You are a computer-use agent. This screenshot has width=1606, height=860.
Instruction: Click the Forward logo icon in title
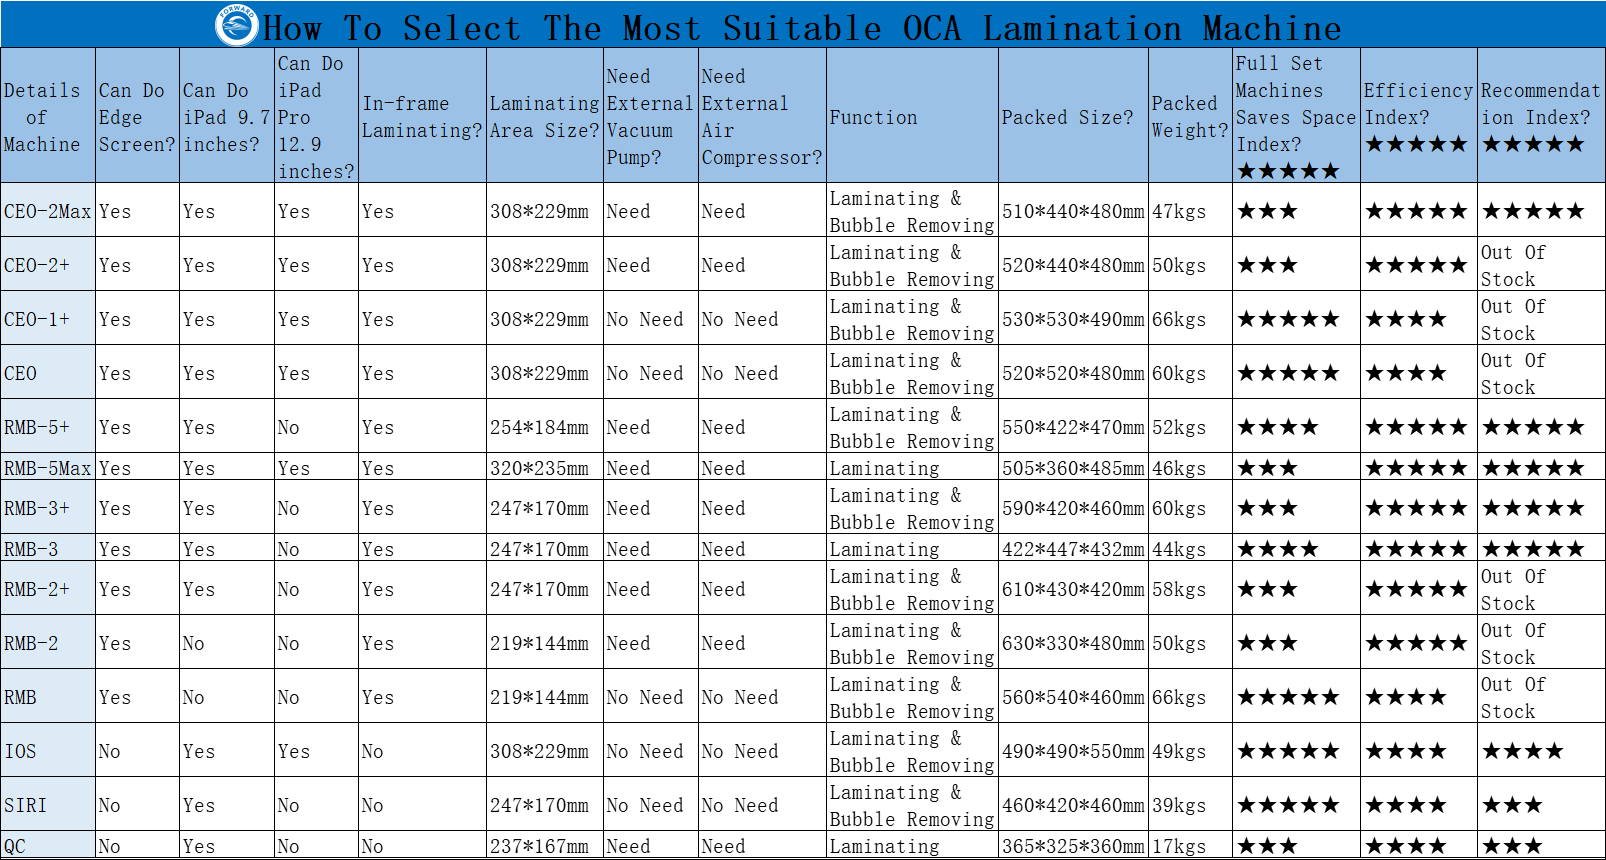point(237,25)
